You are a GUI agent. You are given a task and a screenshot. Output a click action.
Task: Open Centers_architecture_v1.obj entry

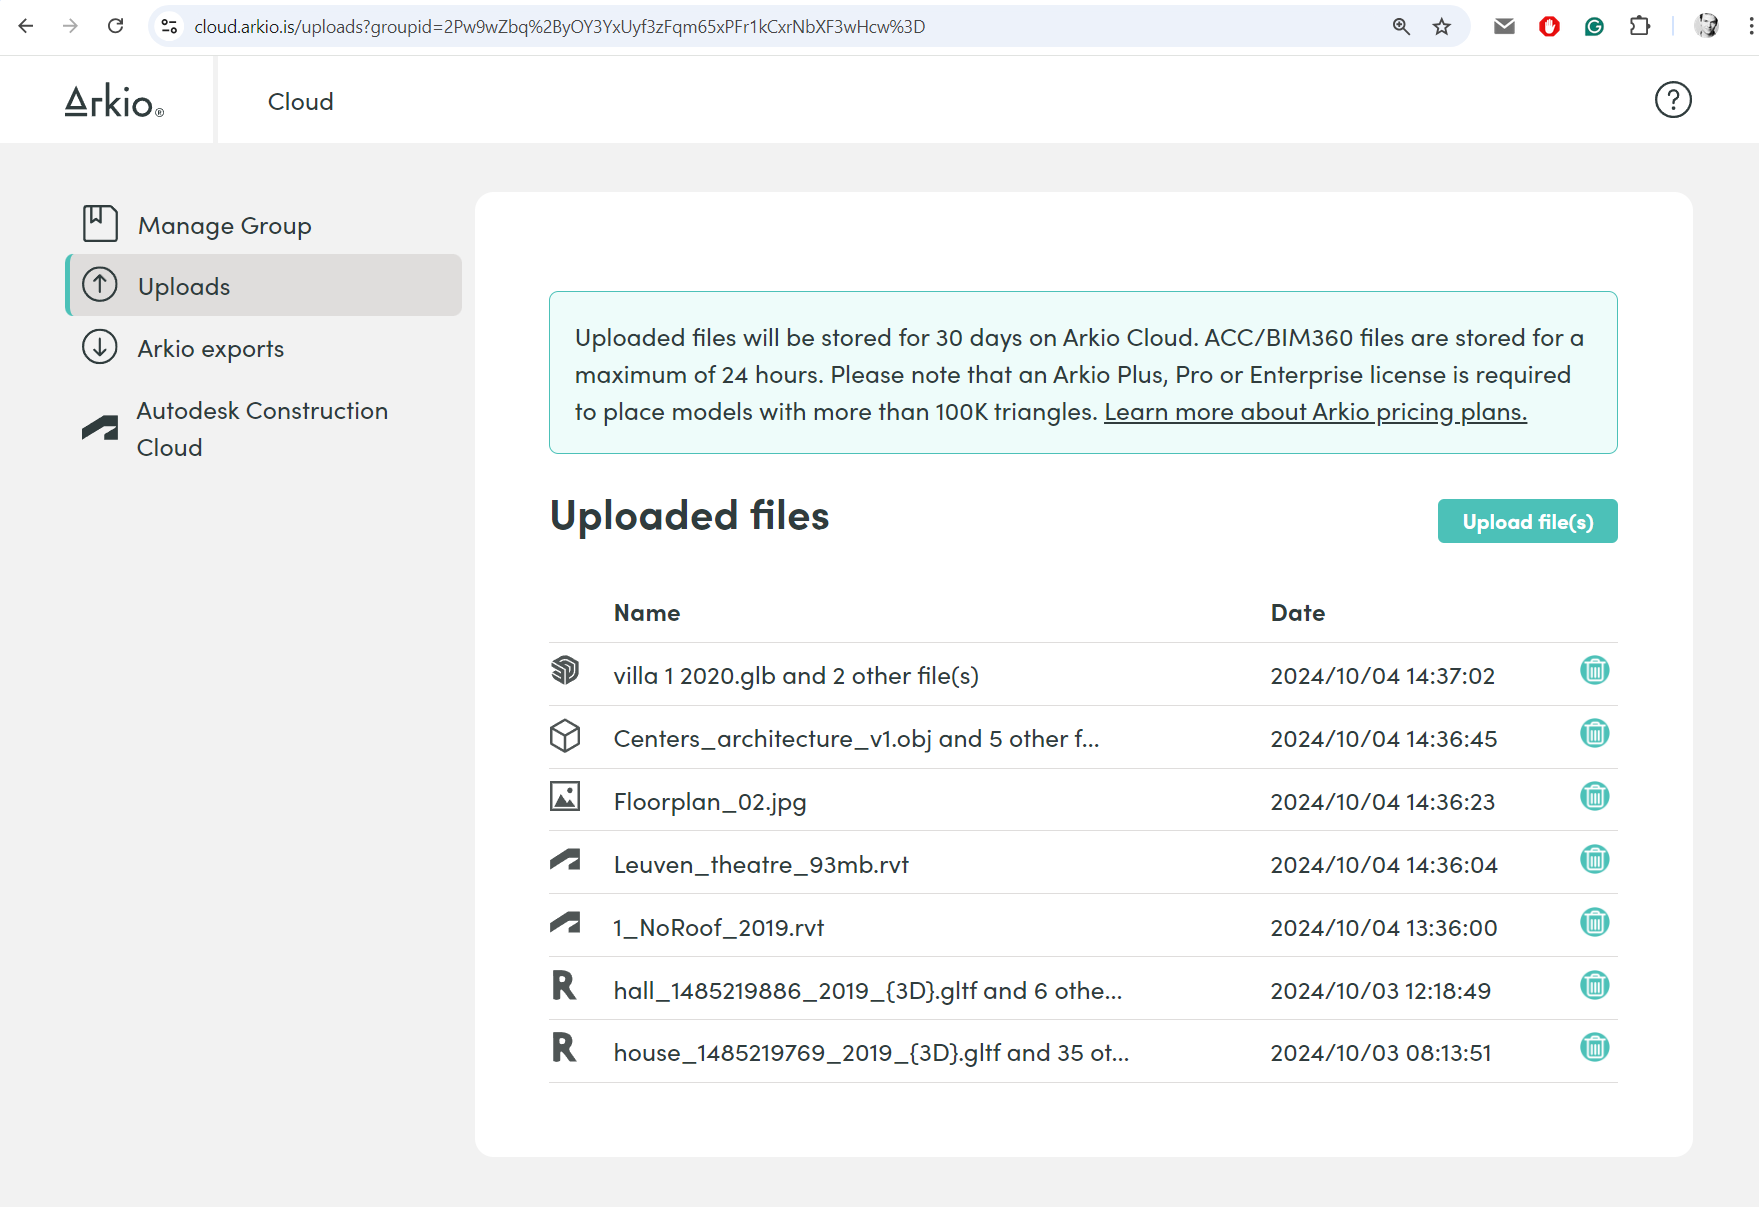[856, 739]
